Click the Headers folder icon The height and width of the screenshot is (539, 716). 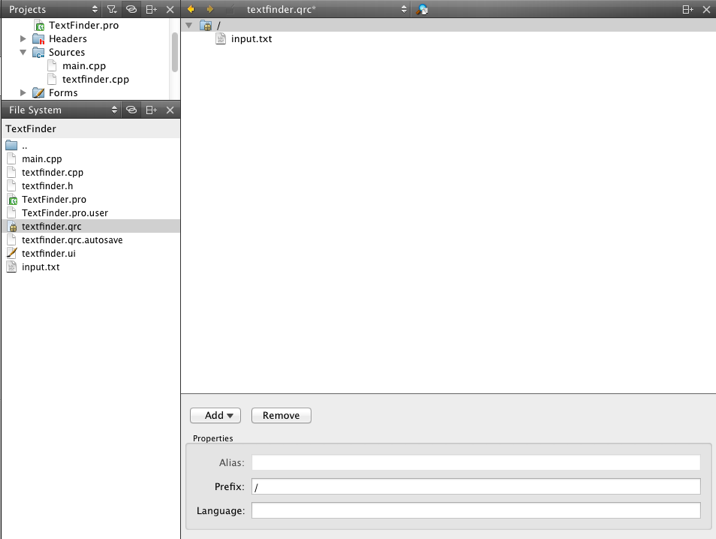point(38,39)
